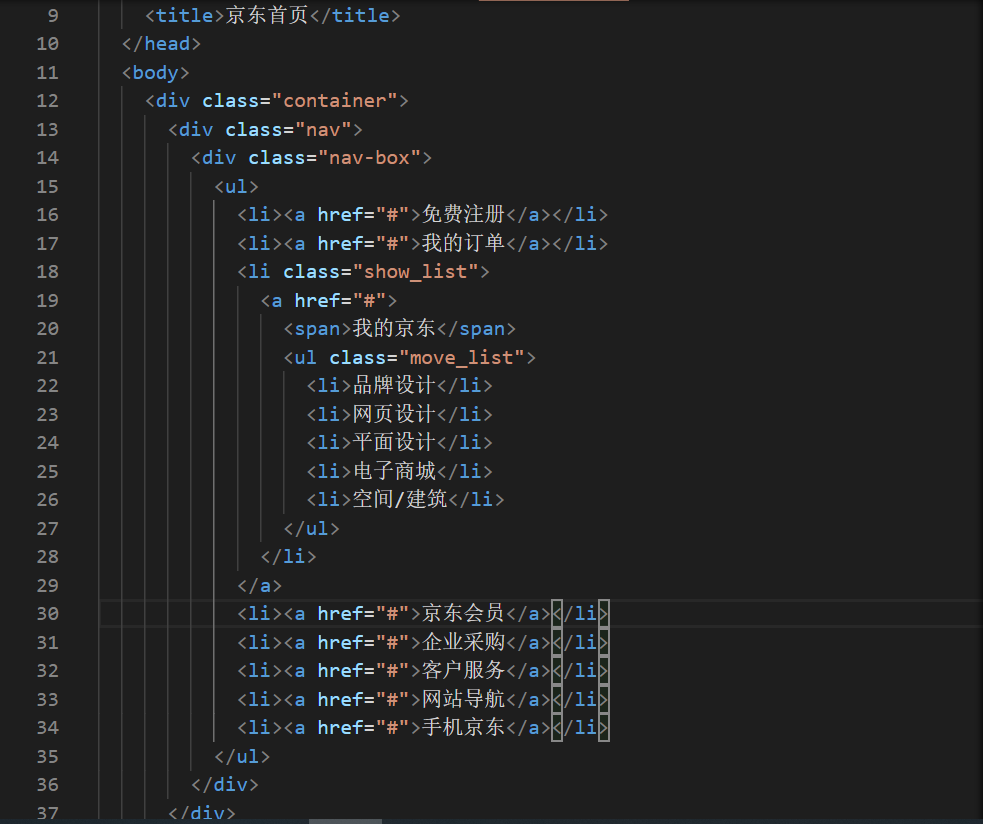Click the link text 京东会员

click(463, 613)
